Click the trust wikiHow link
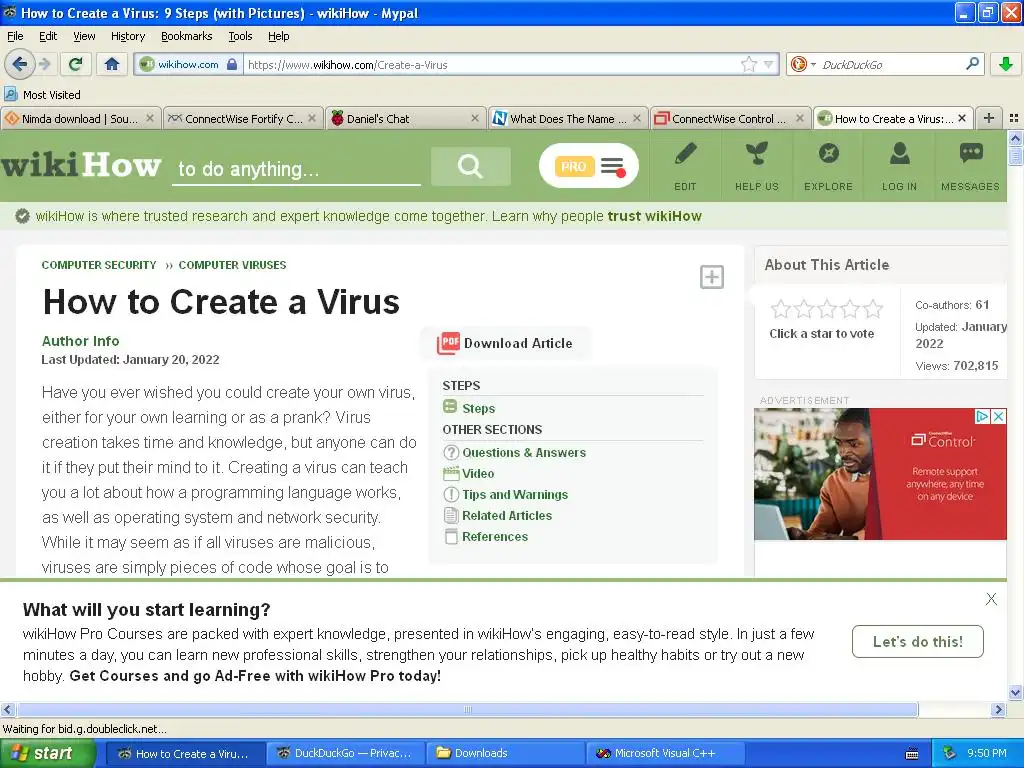This screenshot has height=768, width=1024. 654,216
